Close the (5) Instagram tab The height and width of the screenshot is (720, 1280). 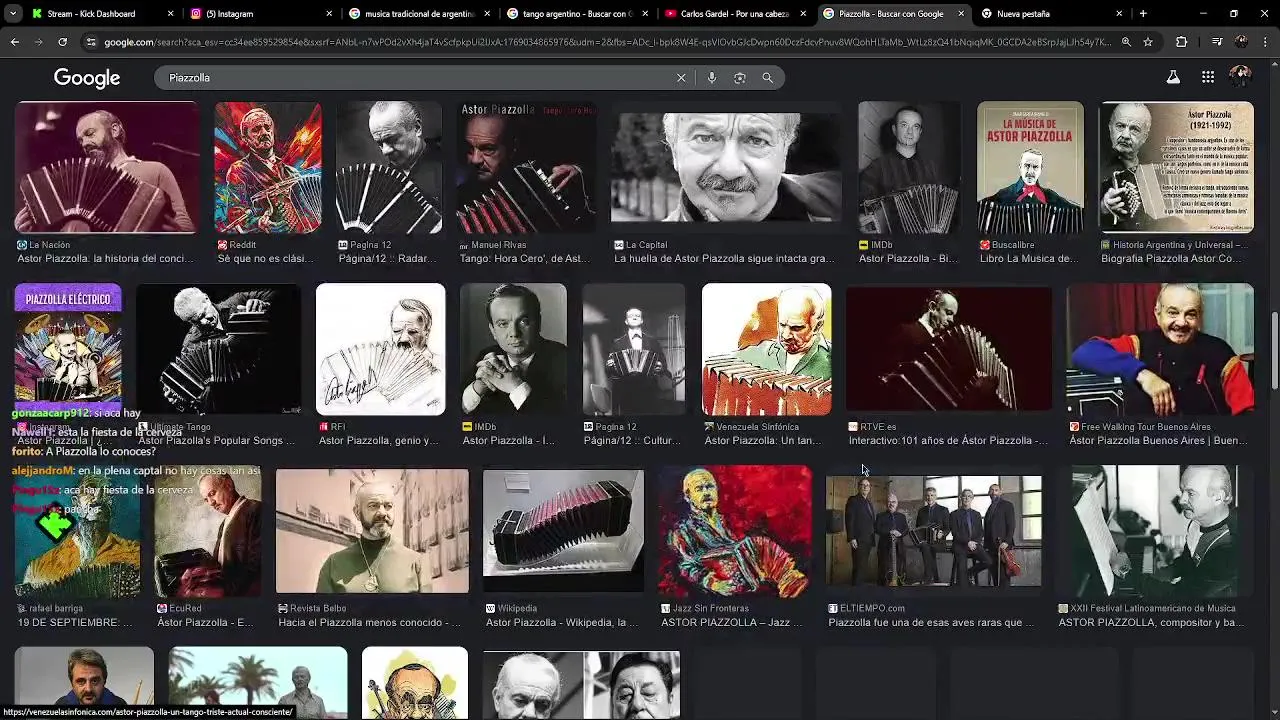coord(329,14)
